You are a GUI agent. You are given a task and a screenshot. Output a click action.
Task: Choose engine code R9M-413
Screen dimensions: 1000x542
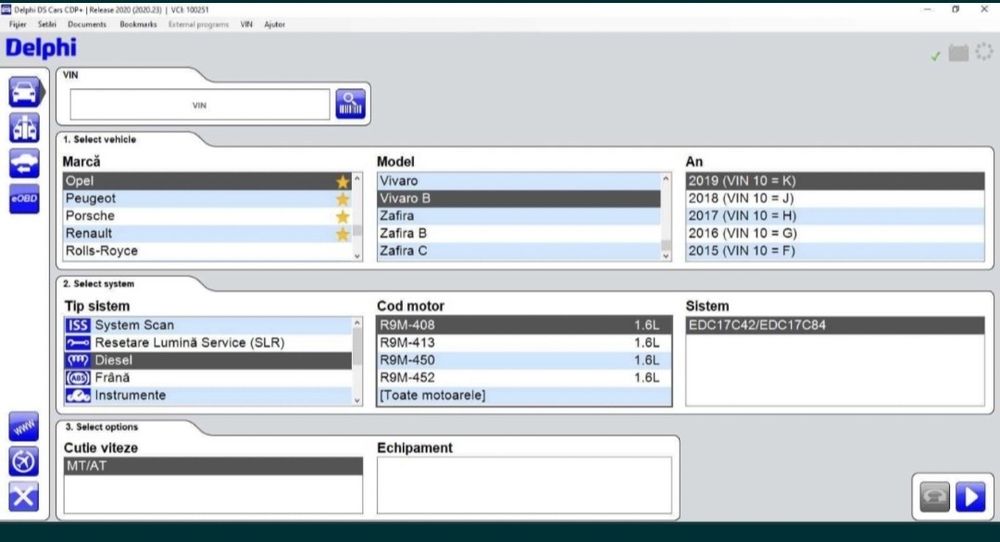524,343
